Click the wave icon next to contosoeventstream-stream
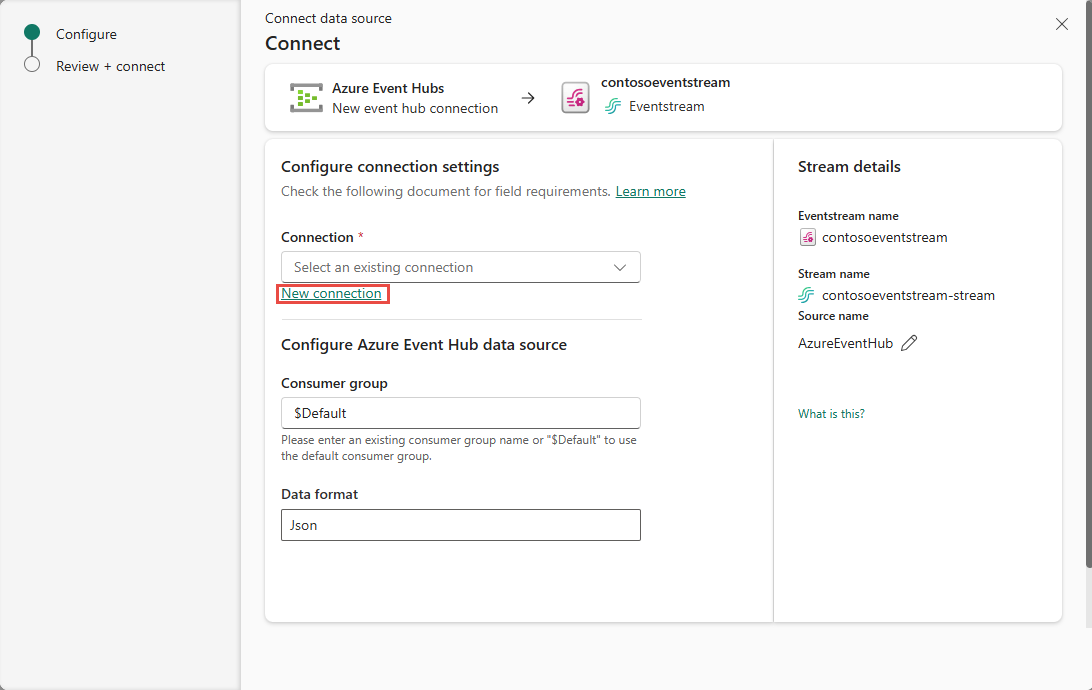 tap(808, 295)
